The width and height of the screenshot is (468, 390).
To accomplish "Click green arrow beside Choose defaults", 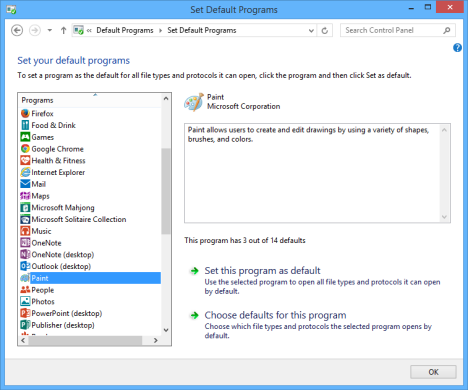I will pos(194,315).
